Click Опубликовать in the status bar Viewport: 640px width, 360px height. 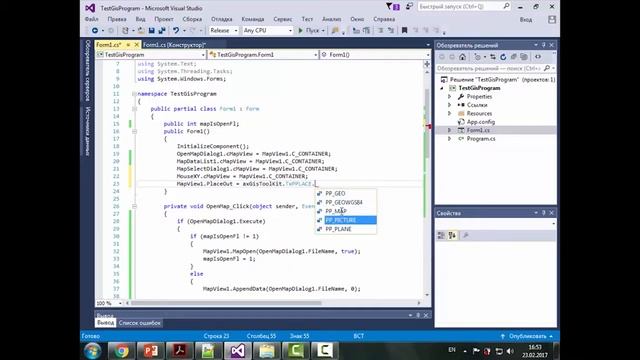pos(527,336)
